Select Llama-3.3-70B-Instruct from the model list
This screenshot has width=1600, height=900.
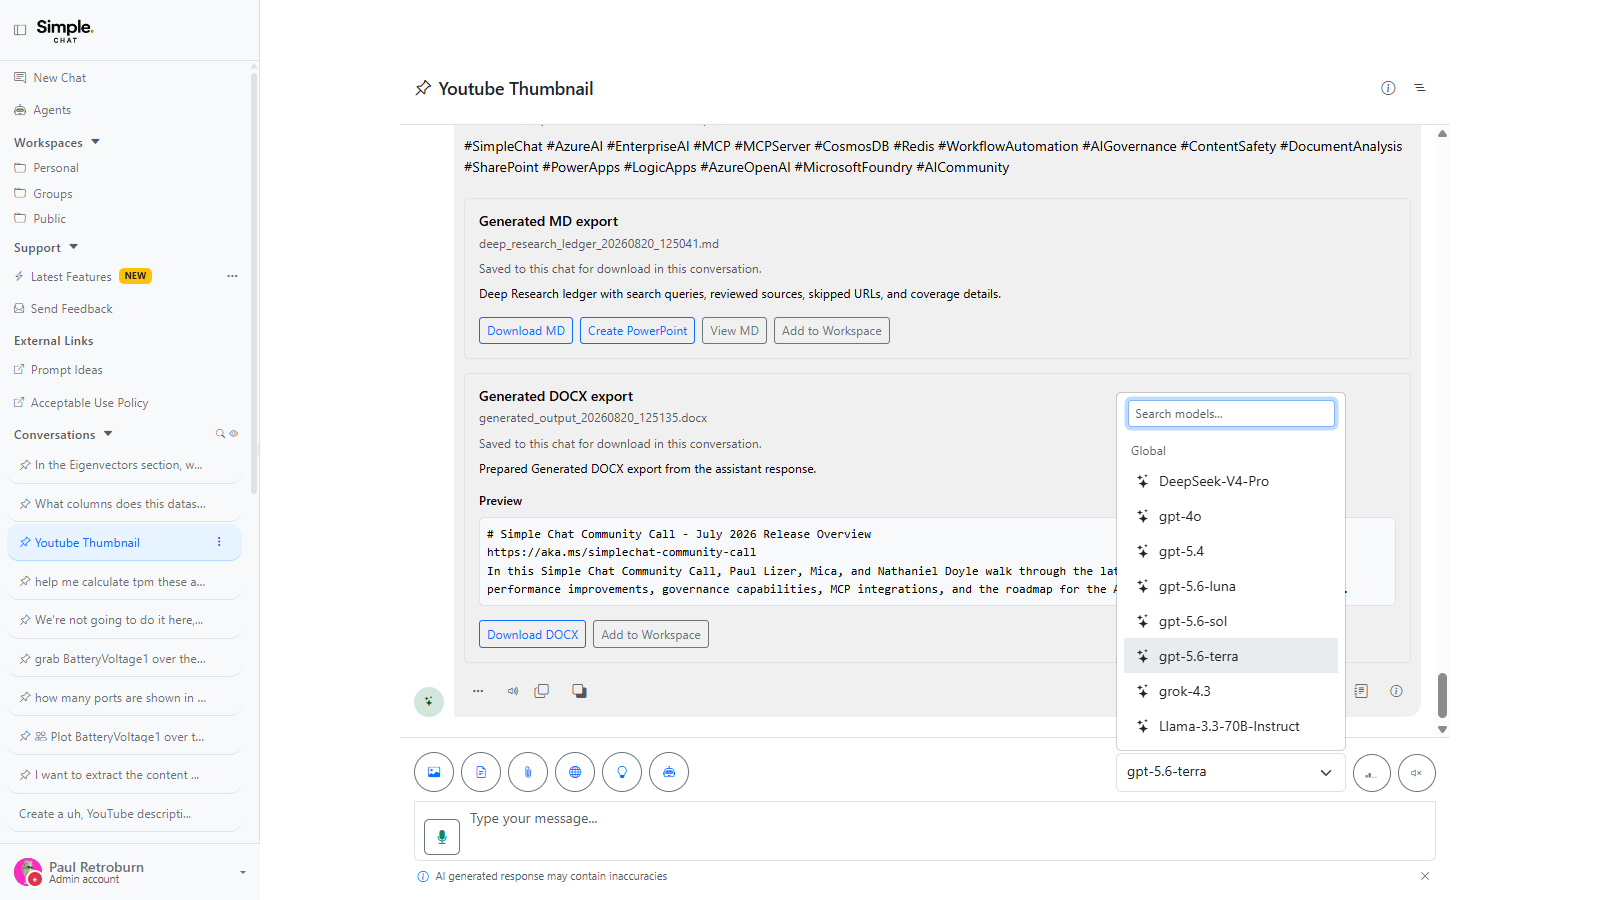point(1231,726)
